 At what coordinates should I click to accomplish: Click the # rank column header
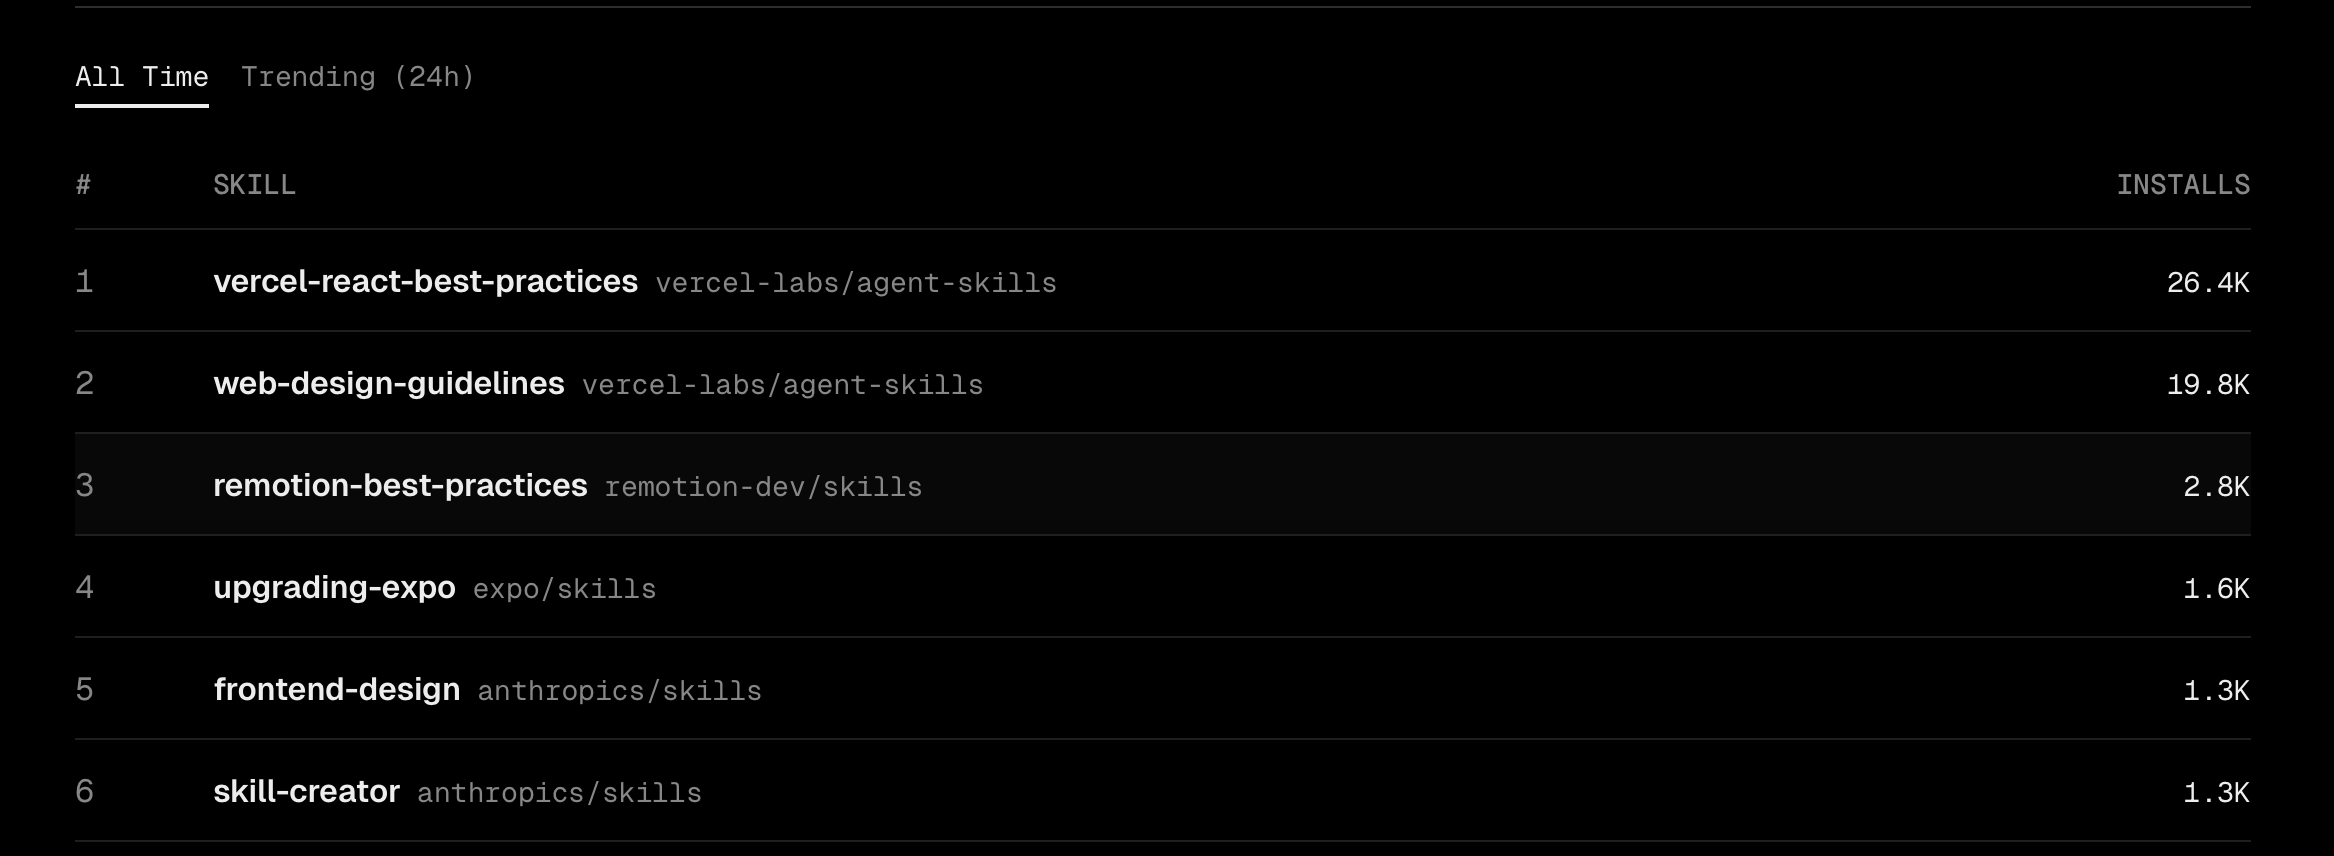tap(83, 185)
